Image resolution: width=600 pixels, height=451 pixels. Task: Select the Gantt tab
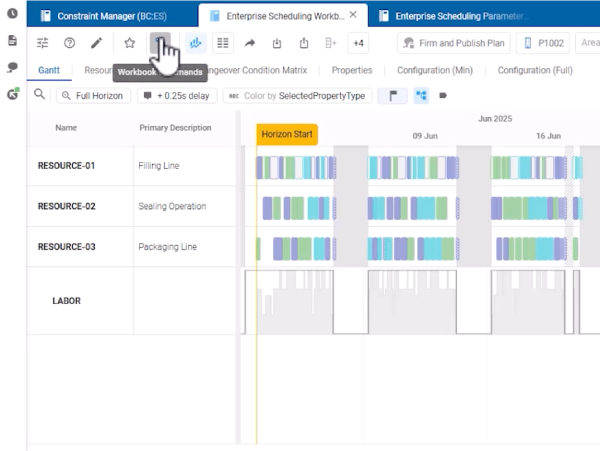(49, 70)
